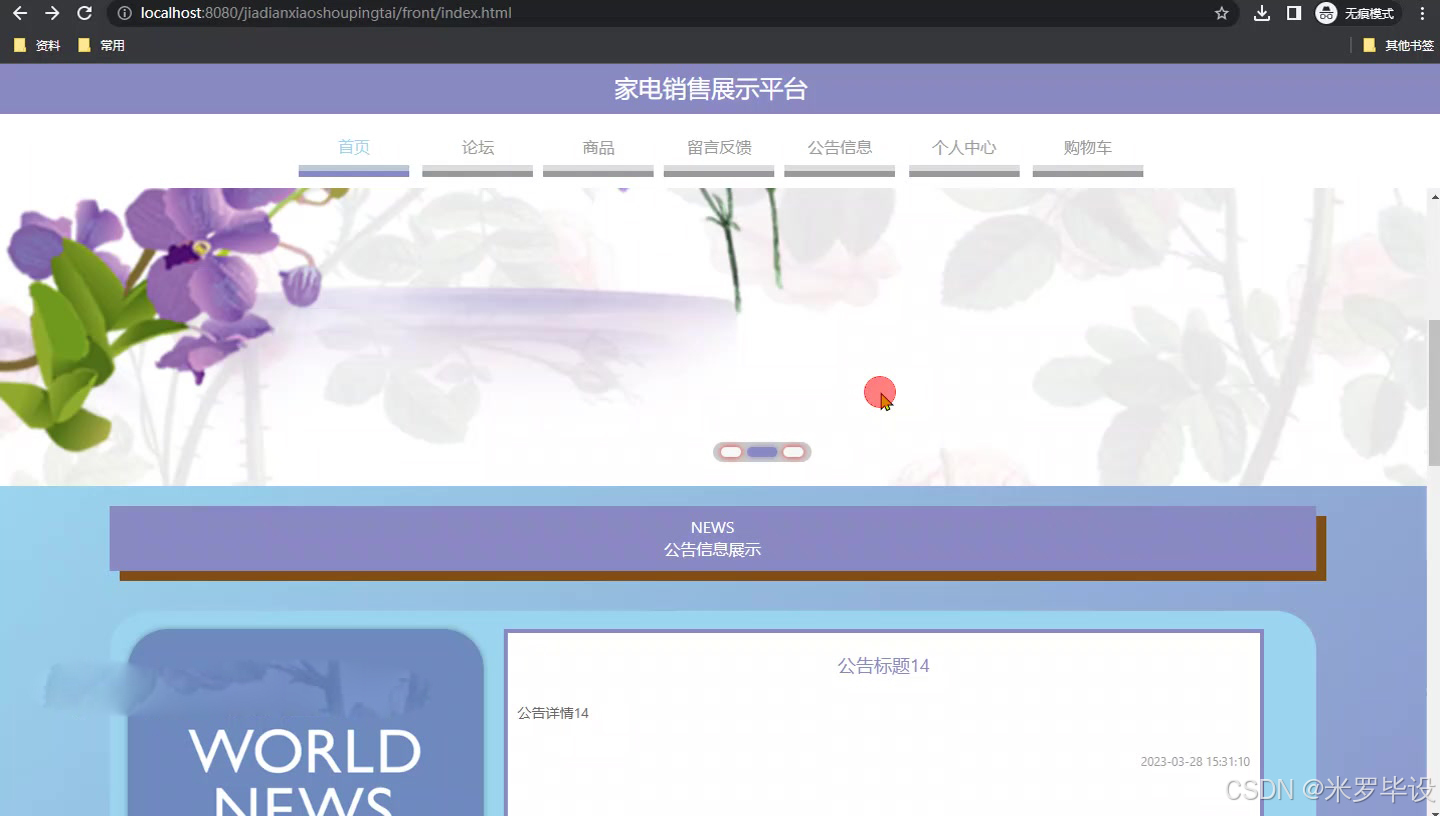Viewport: 1440px width, 816px height.
Task: Open the browser menu via three-dot icon
Action: point(1422,13)
